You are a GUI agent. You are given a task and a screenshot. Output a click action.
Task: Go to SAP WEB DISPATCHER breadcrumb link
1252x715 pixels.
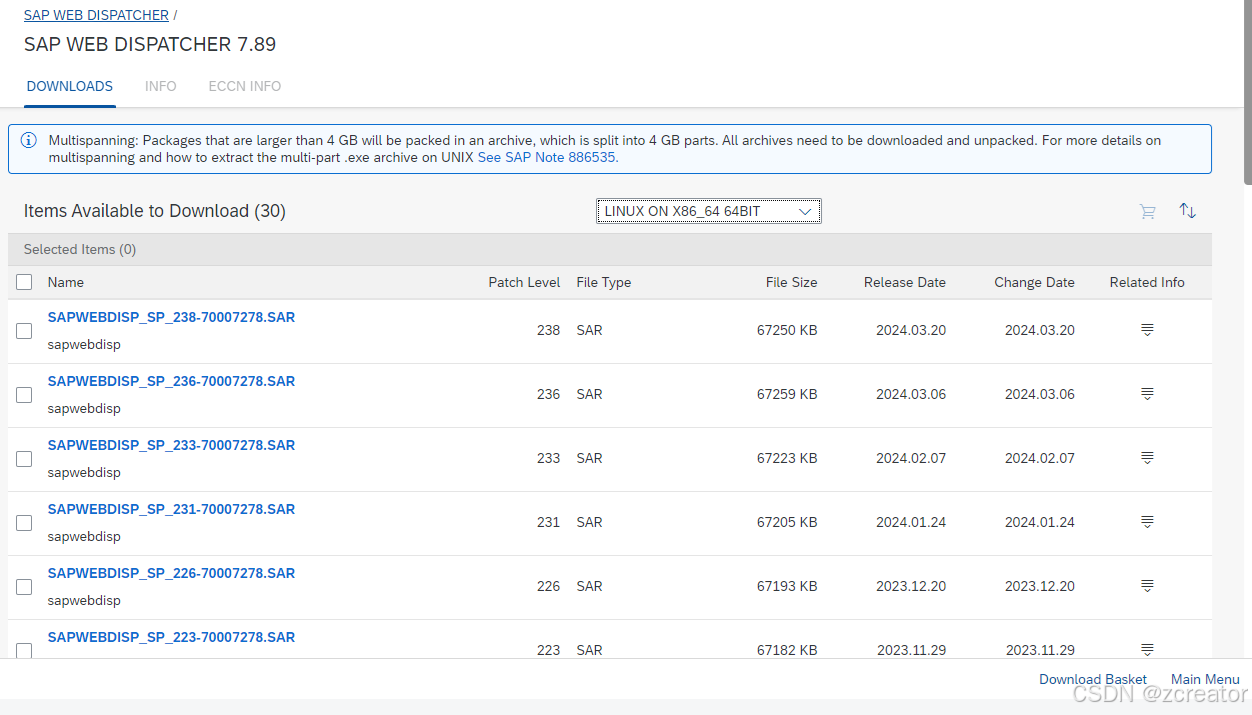(96, 15)
